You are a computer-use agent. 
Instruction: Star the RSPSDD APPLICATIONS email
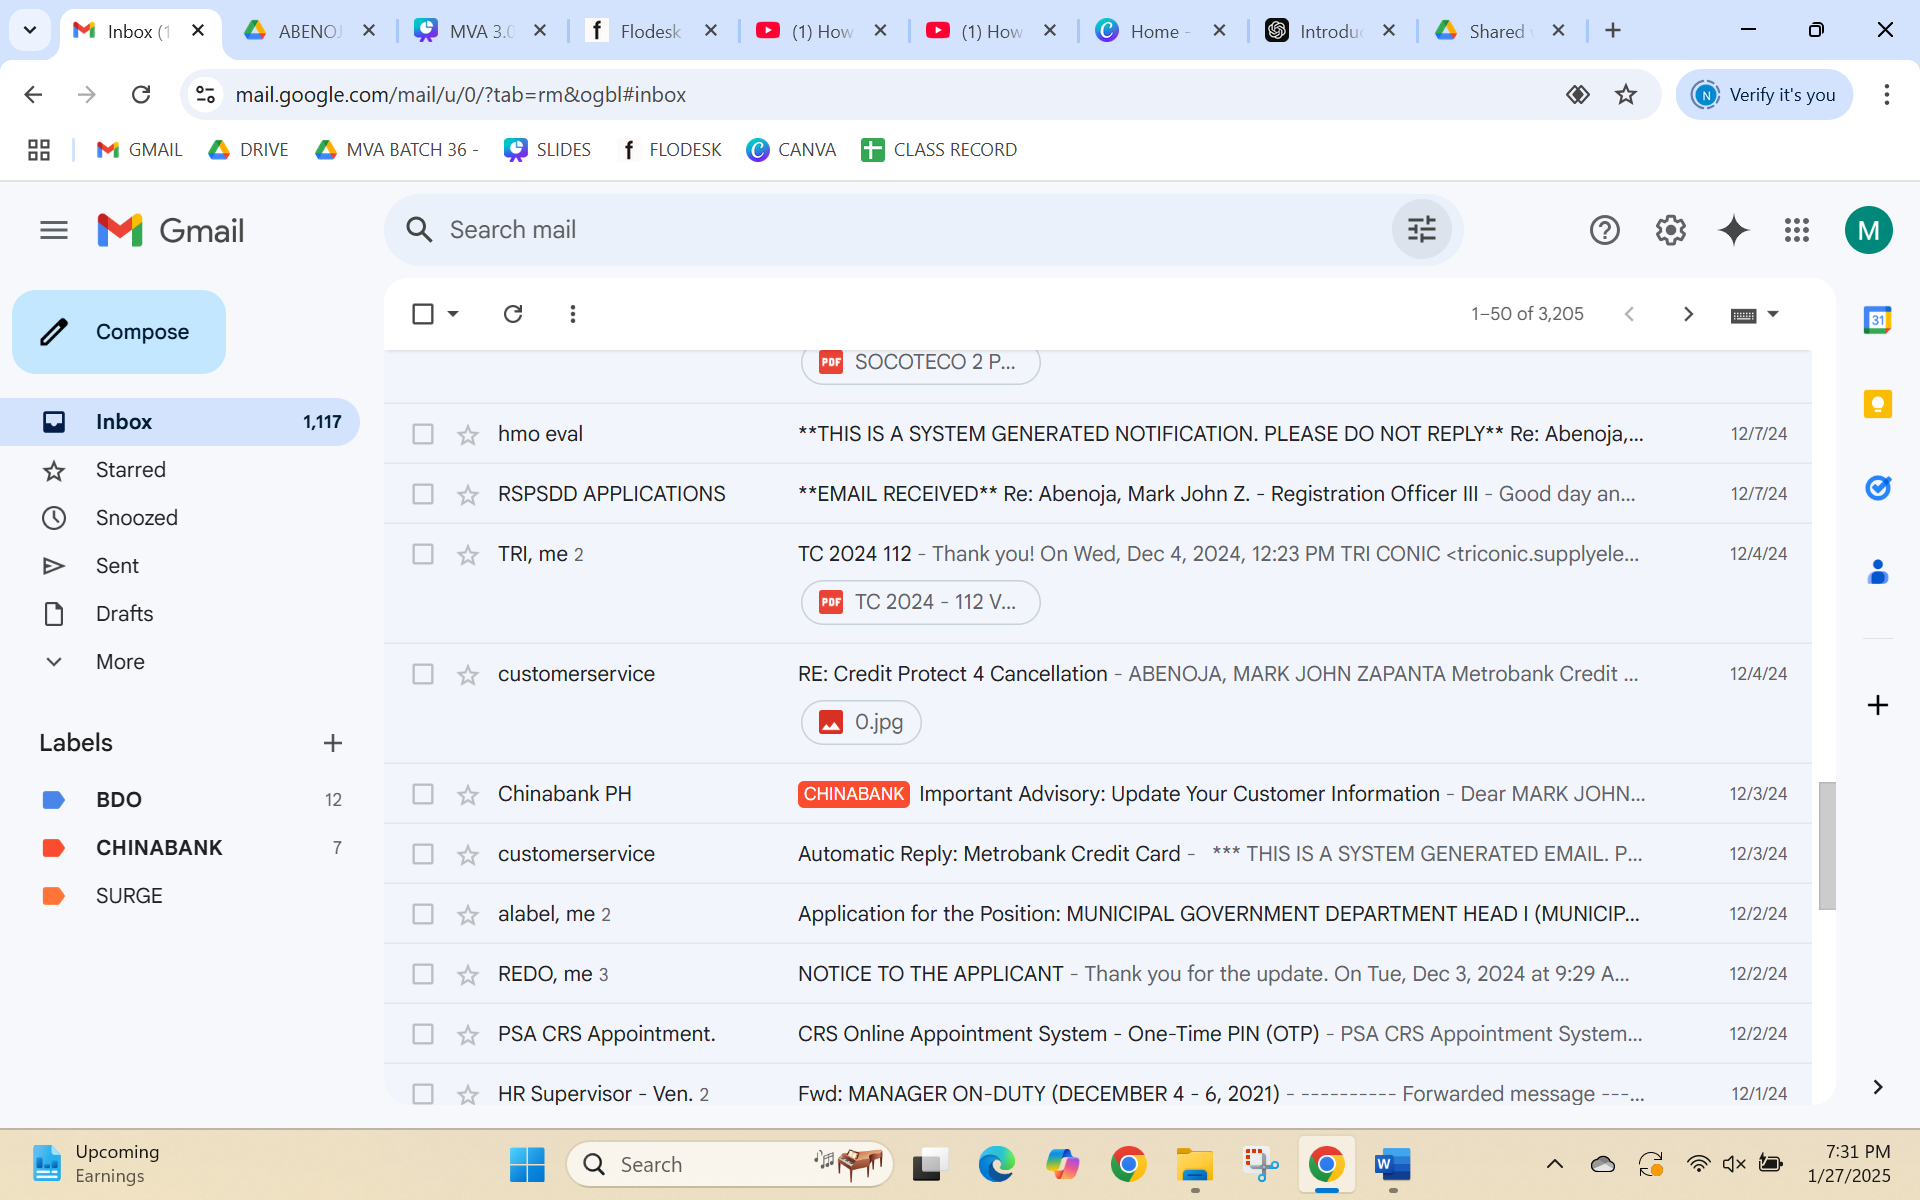(468, 494)
